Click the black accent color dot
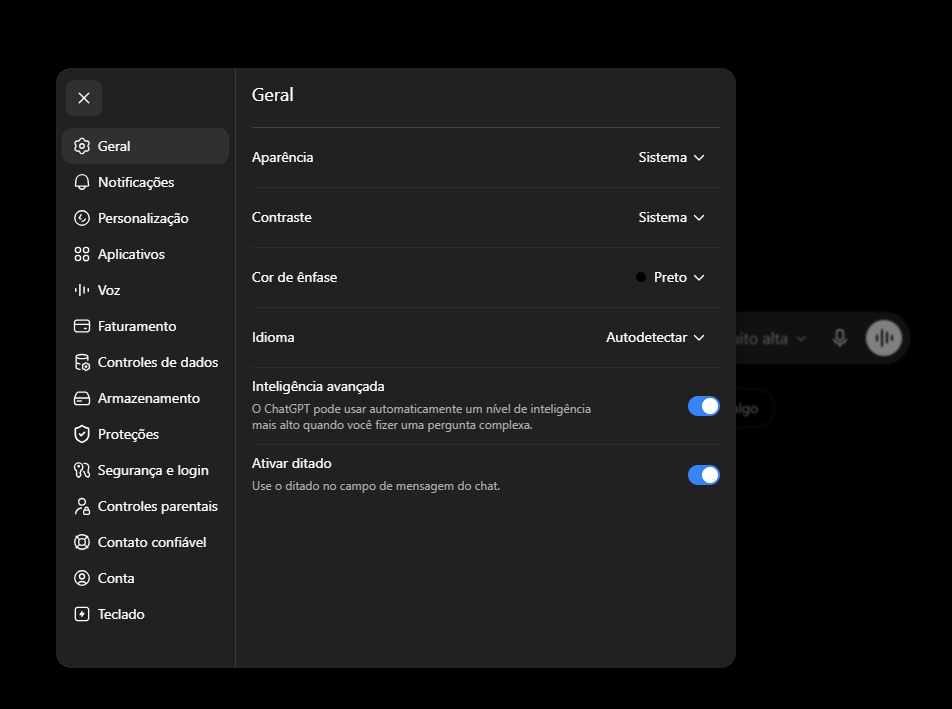The height and width of the screenshot is (709, 952). [641, 277]
